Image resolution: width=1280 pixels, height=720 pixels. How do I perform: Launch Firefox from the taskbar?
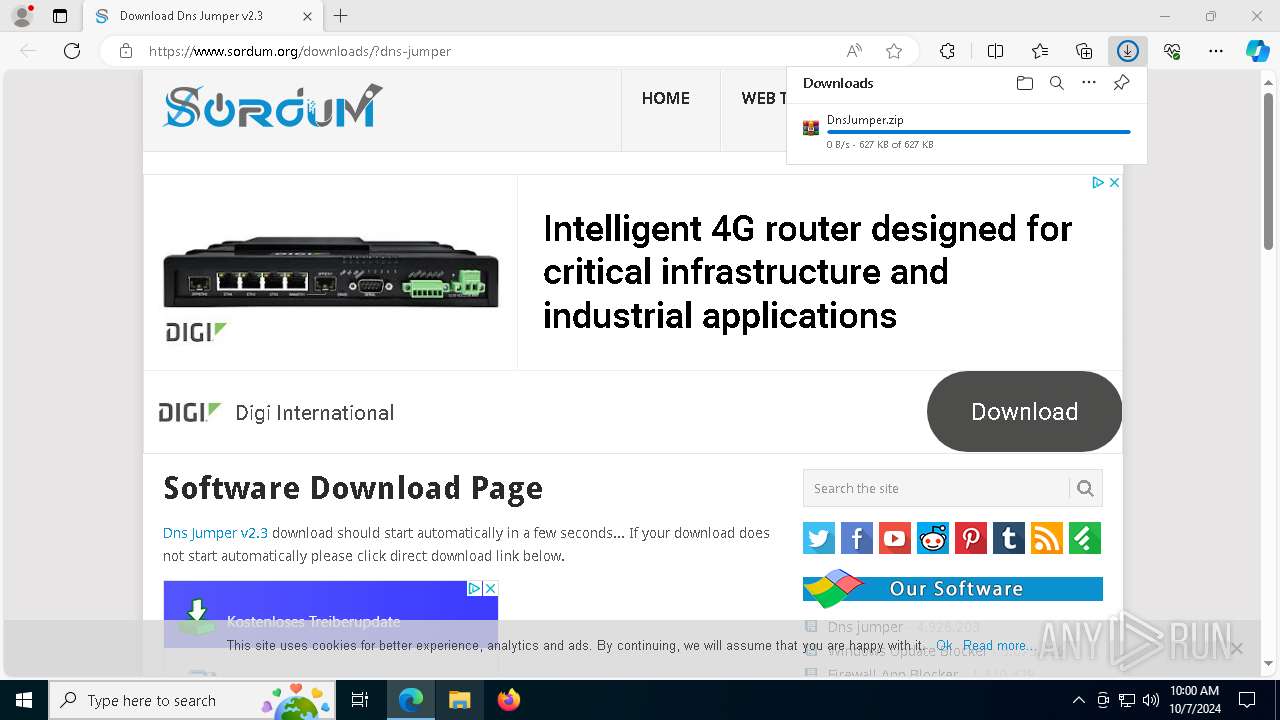click(508, 700)
